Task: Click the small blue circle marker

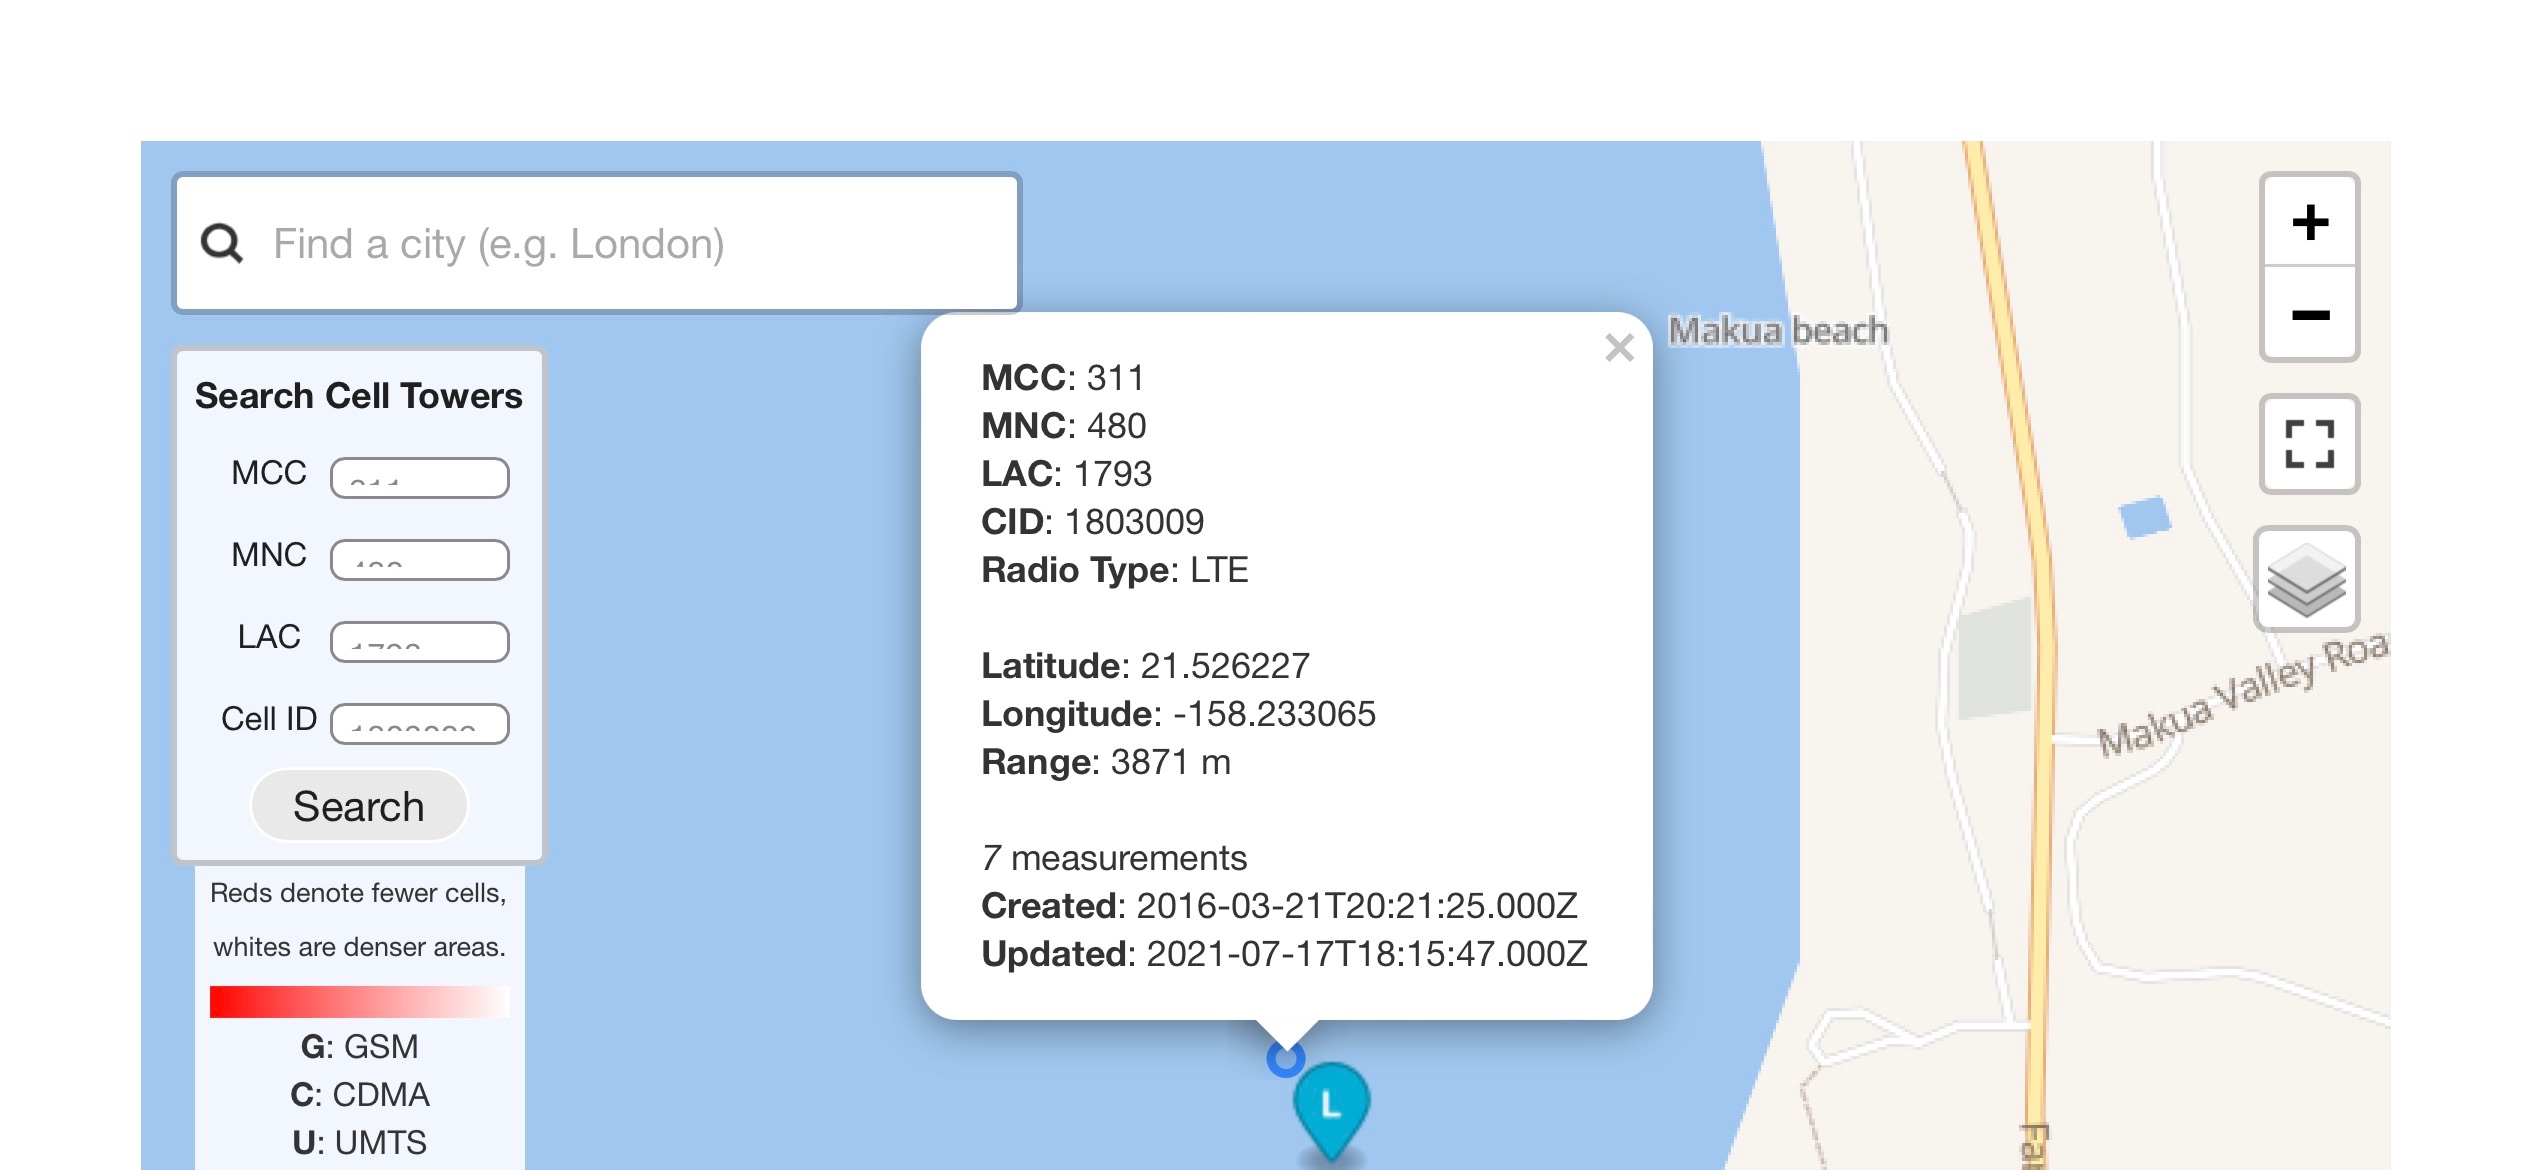Action: 1285,1058
